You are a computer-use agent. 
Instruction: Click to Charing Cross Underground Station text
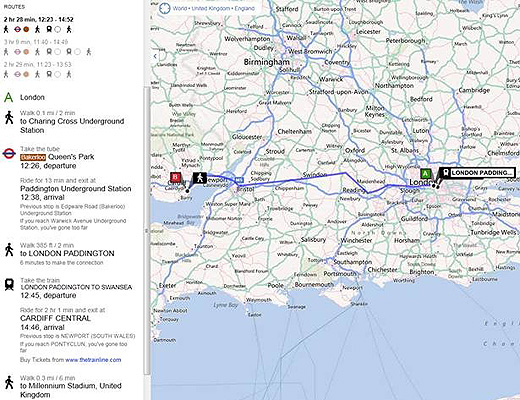(72, 126)
